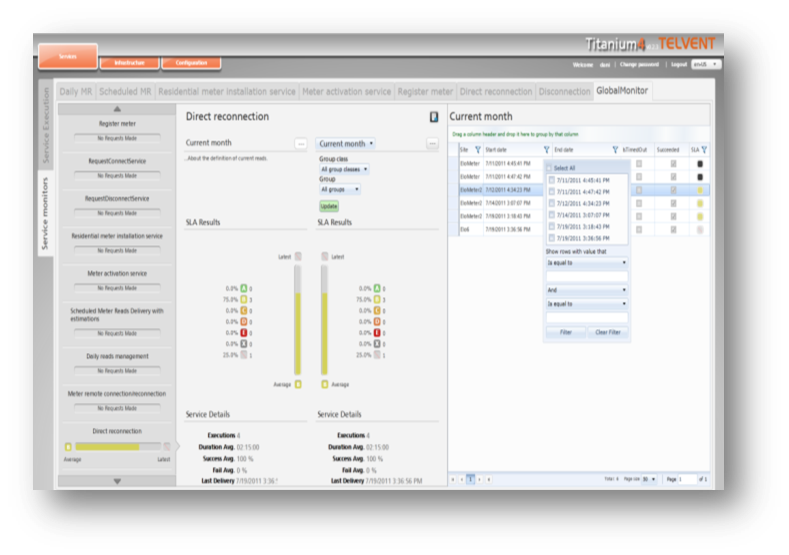This screenshot has width=789, height=555.
Task: Toggle the Select All filter checkbox
Action: pyautogui.click(x=549, y=168)
